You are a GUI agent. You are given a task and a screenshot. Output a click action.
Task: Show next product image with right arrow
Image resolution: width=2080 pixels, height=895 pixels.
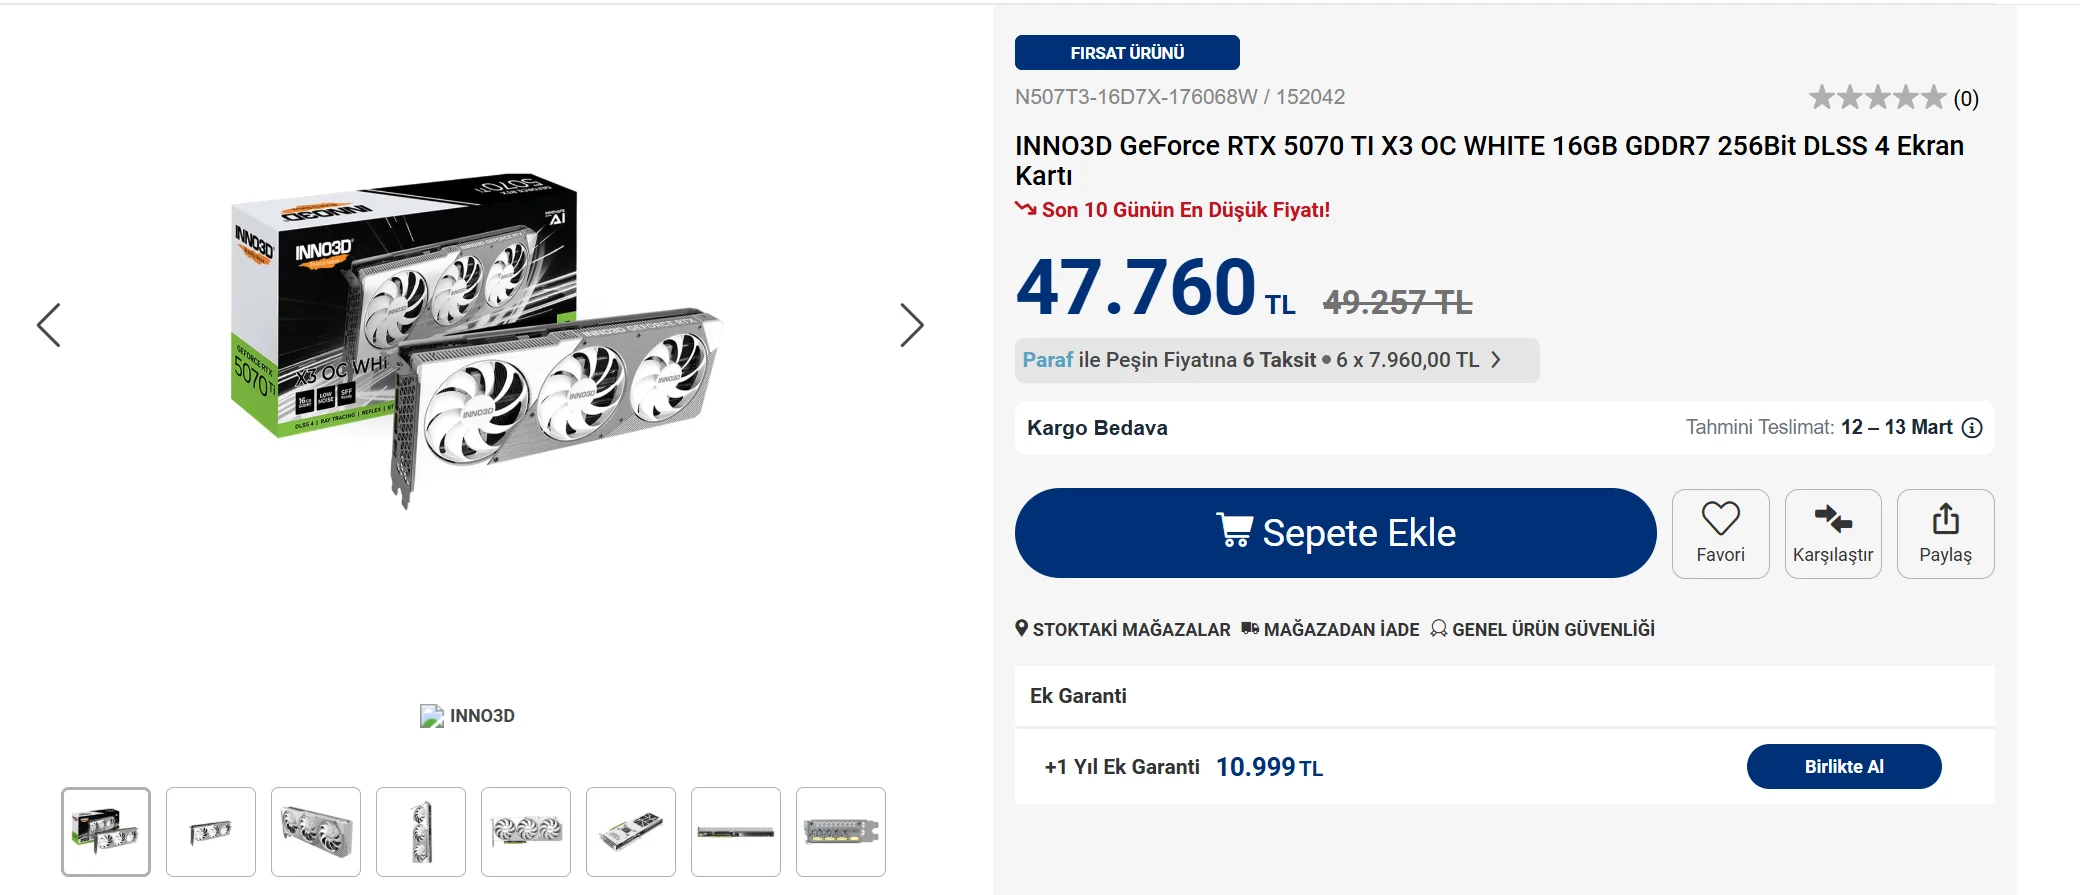pyautogui.click(x=911, y=325)
